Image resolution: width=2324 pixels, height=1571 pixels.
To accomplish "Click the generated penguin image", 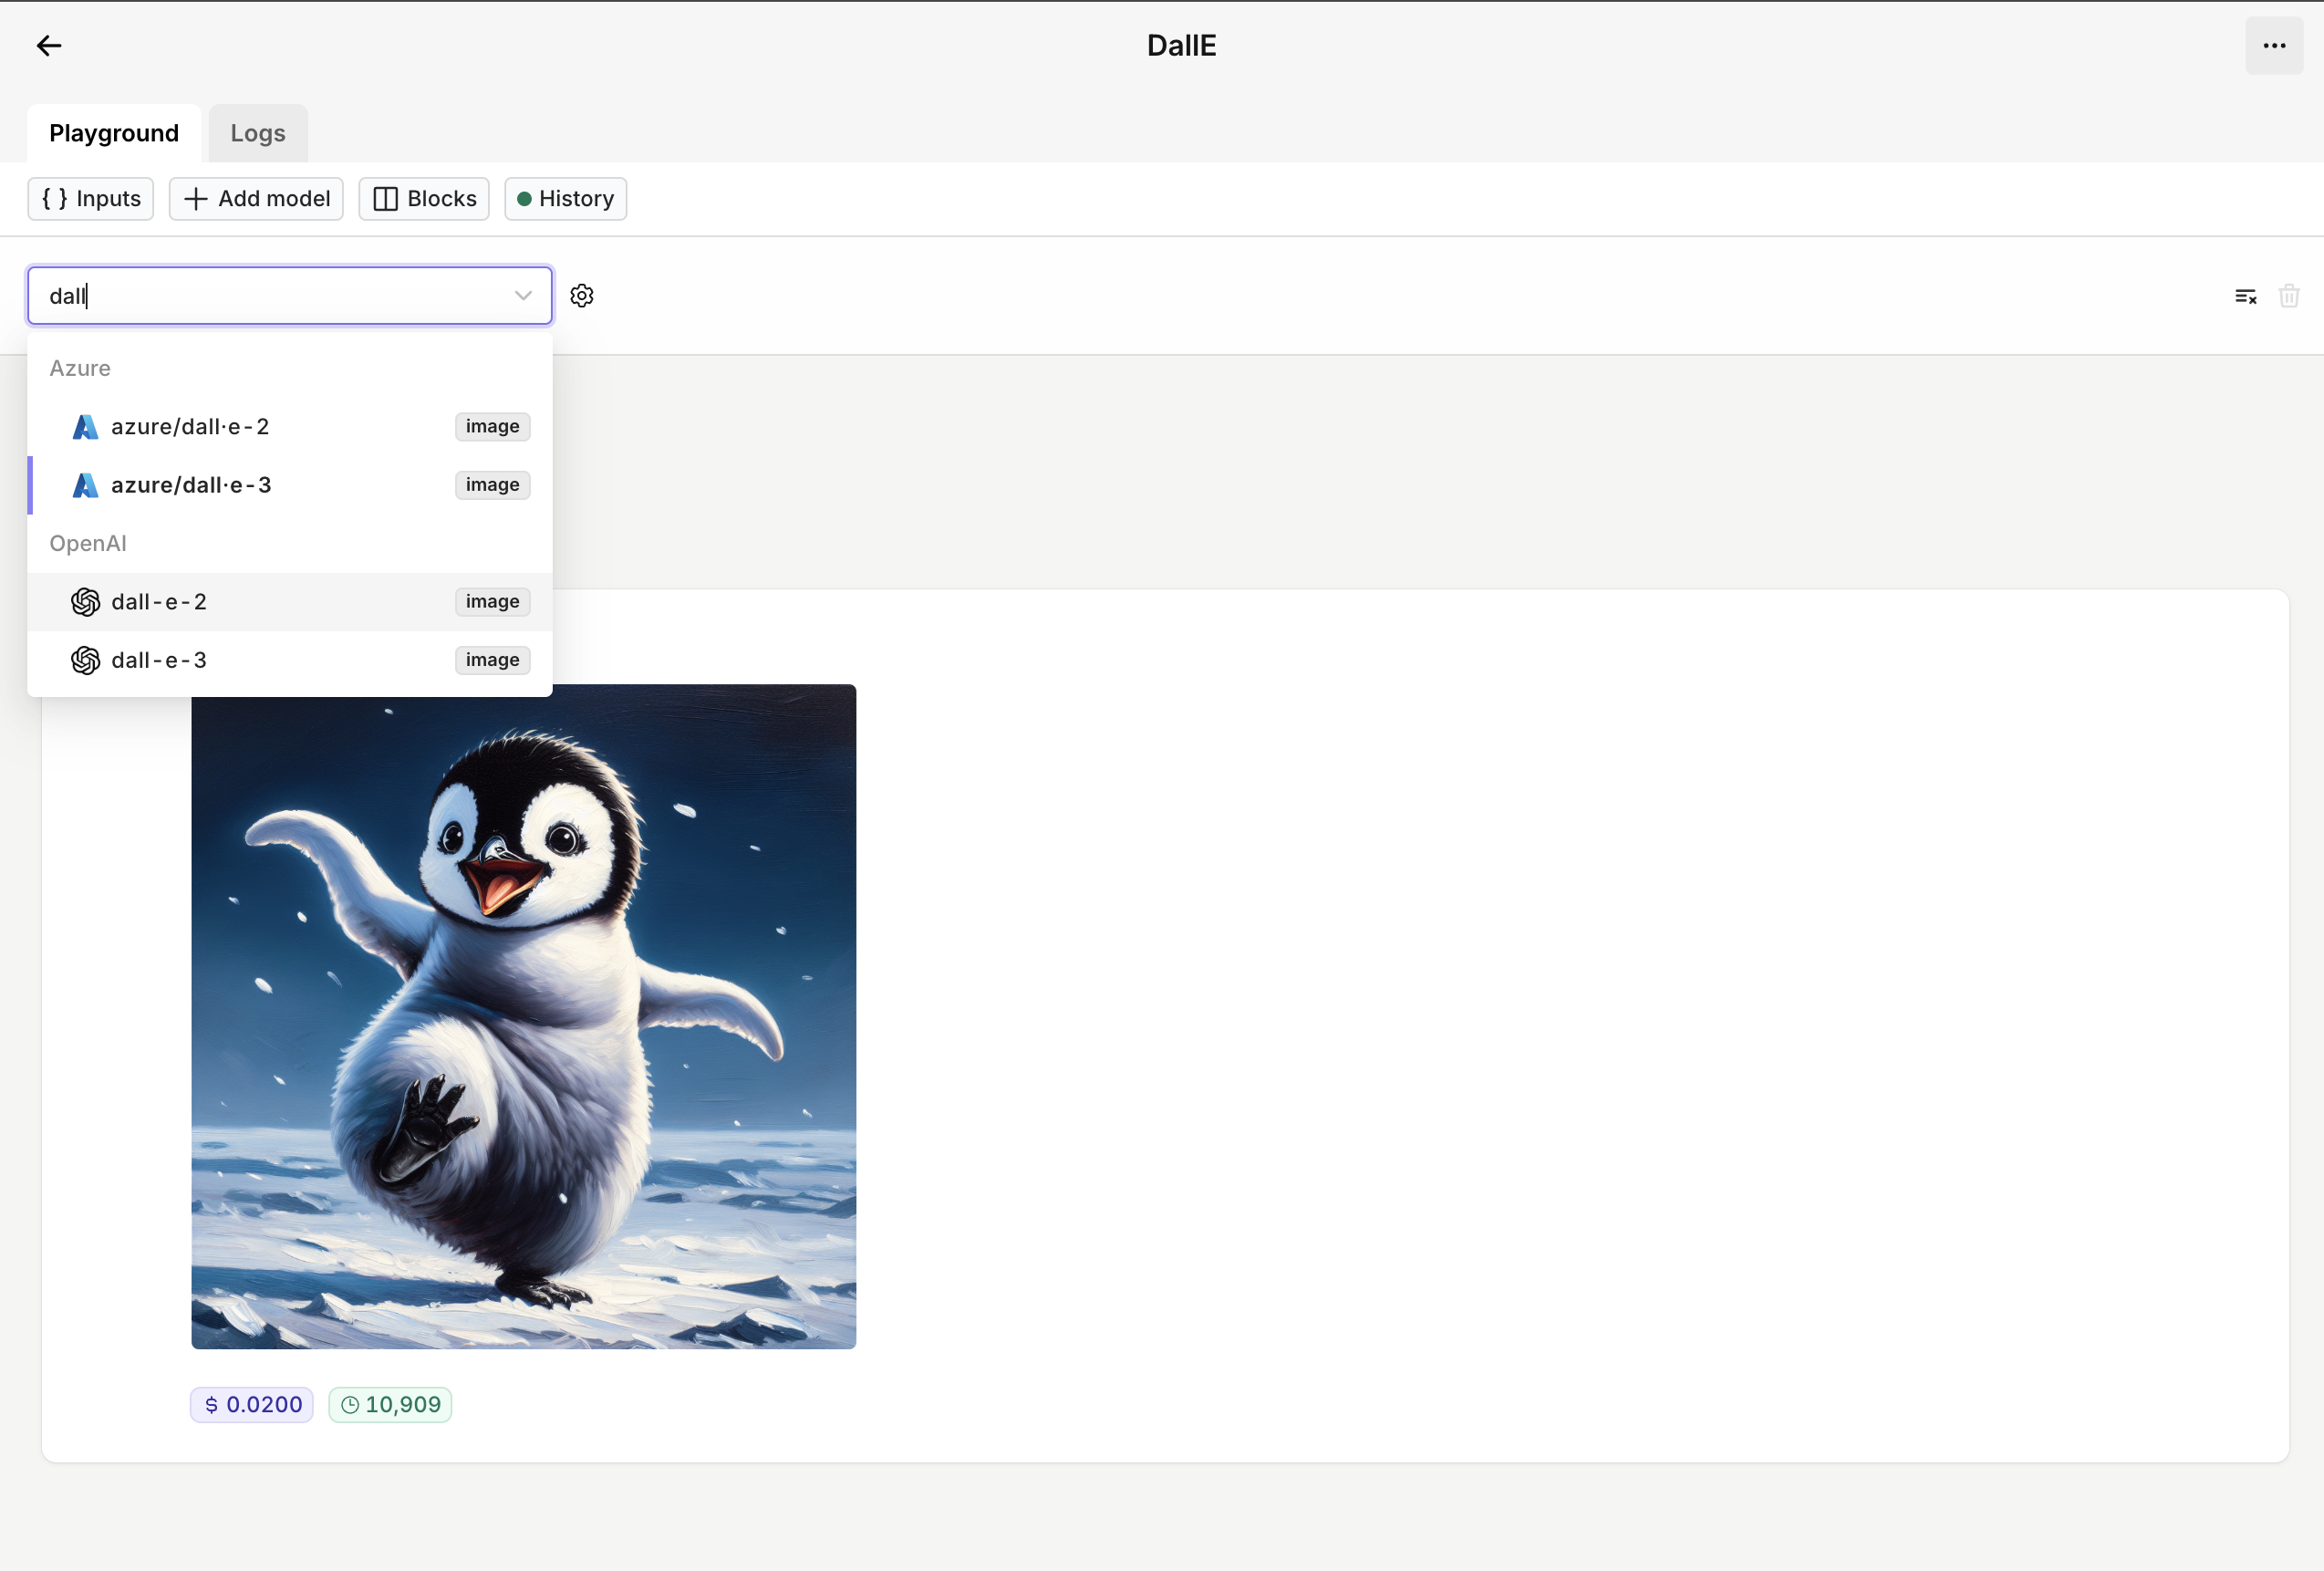I will (x=523, y=1016).
